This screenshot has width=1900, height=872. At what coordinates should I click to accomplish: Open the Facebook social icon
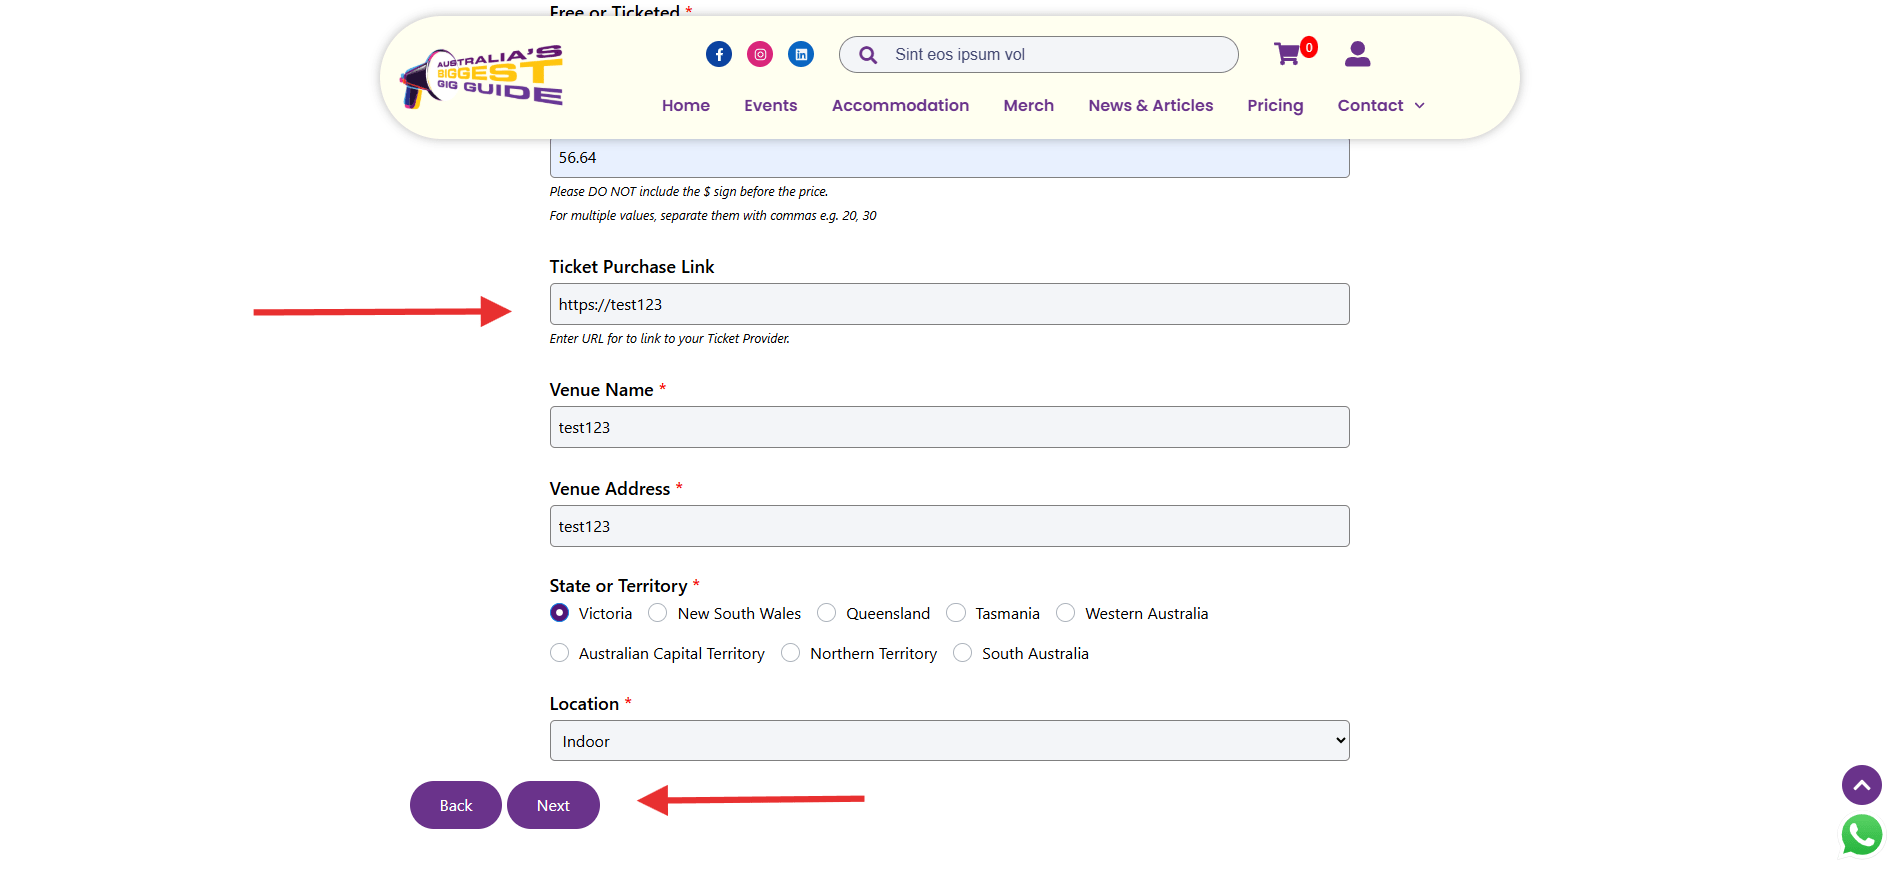pyautogui.click(x=719, y=54)
